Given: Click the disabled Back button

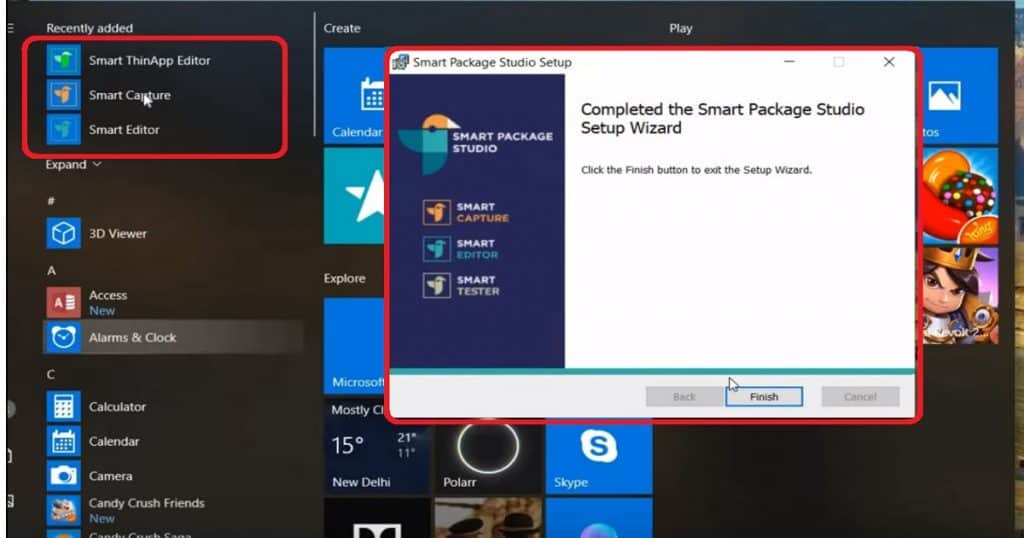Looking at the screenshot, I should click(684, 396).
